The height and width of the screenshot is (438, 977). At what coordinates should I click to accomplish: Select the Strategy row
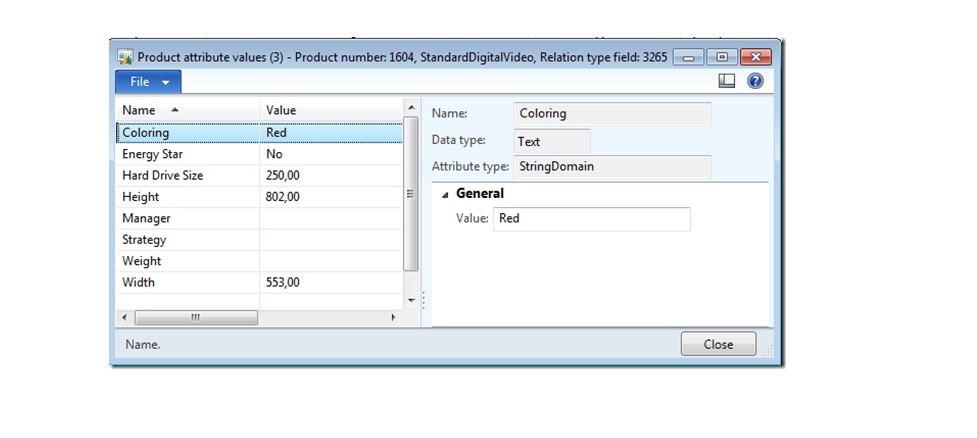(x=259, y=239)
